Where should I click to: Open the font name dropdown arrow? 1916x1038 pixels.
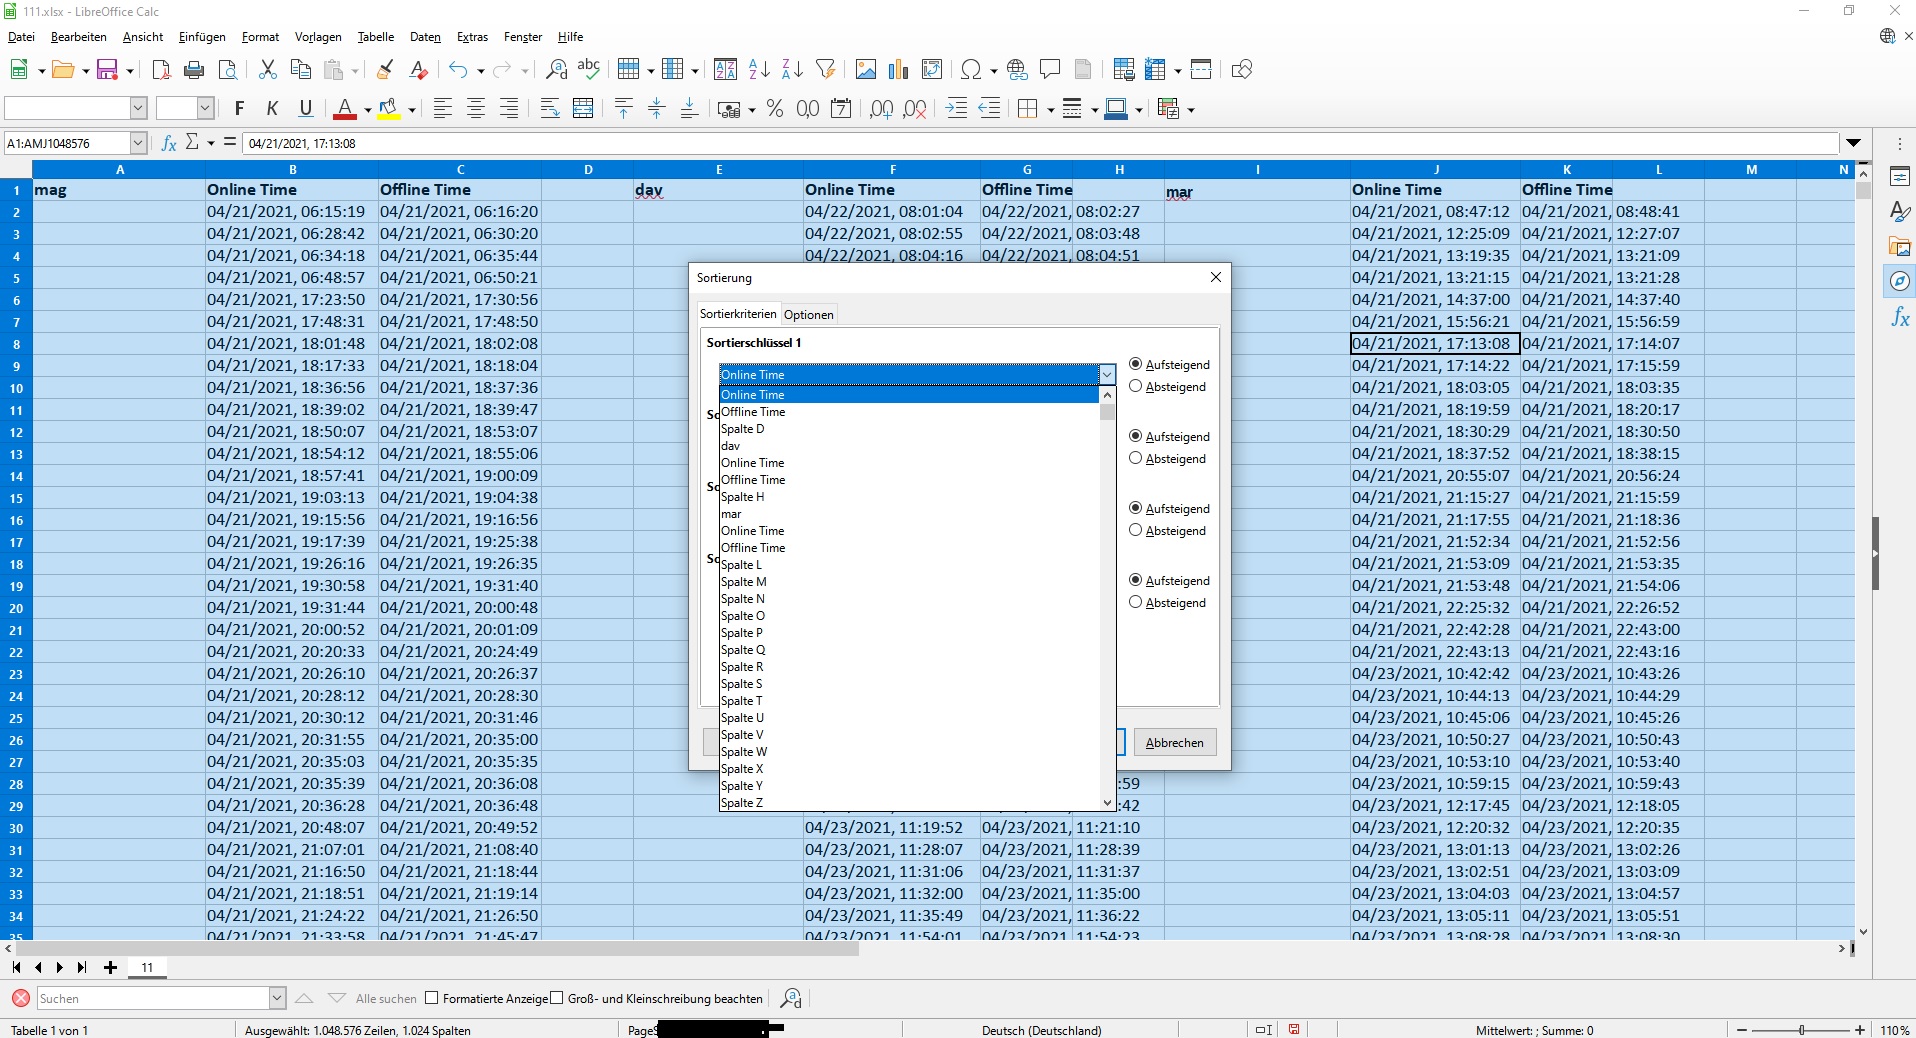pyautogui.click(x=138, y=108)
